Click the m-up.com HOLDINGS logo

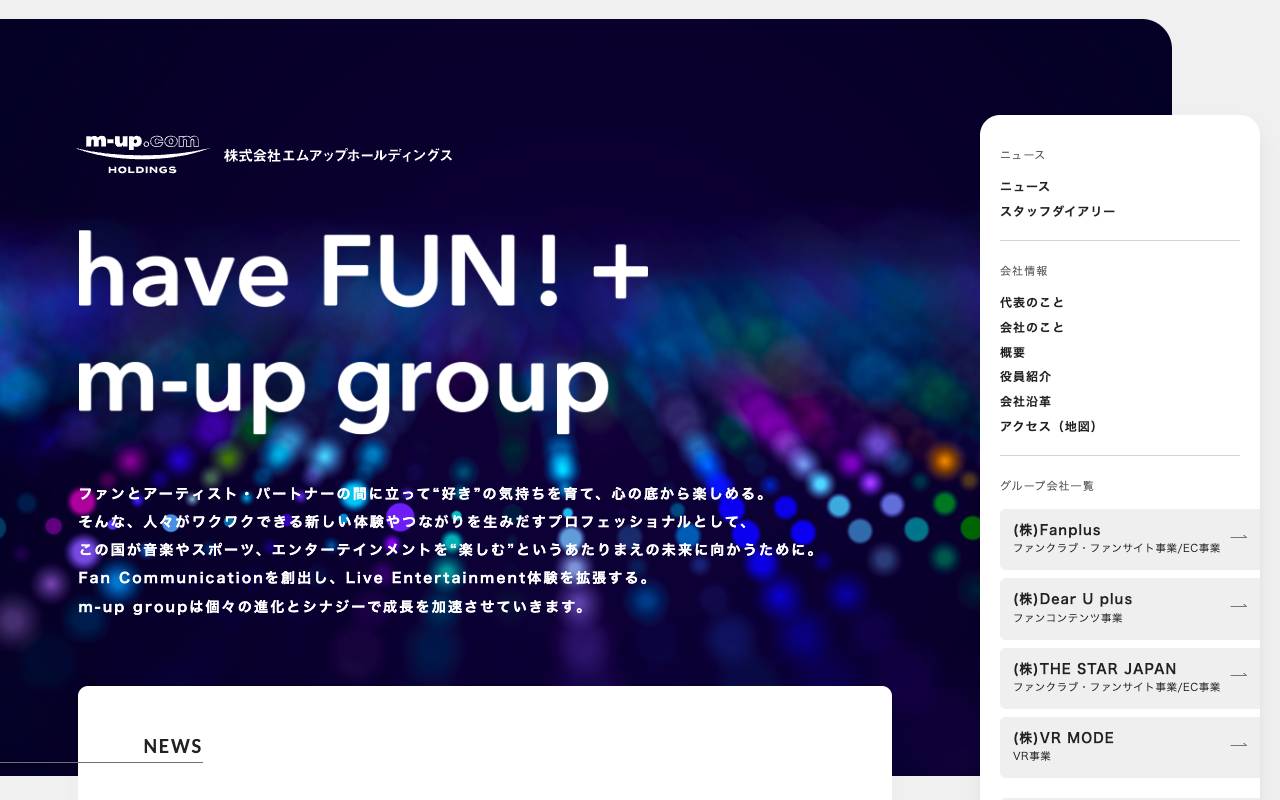142,152
